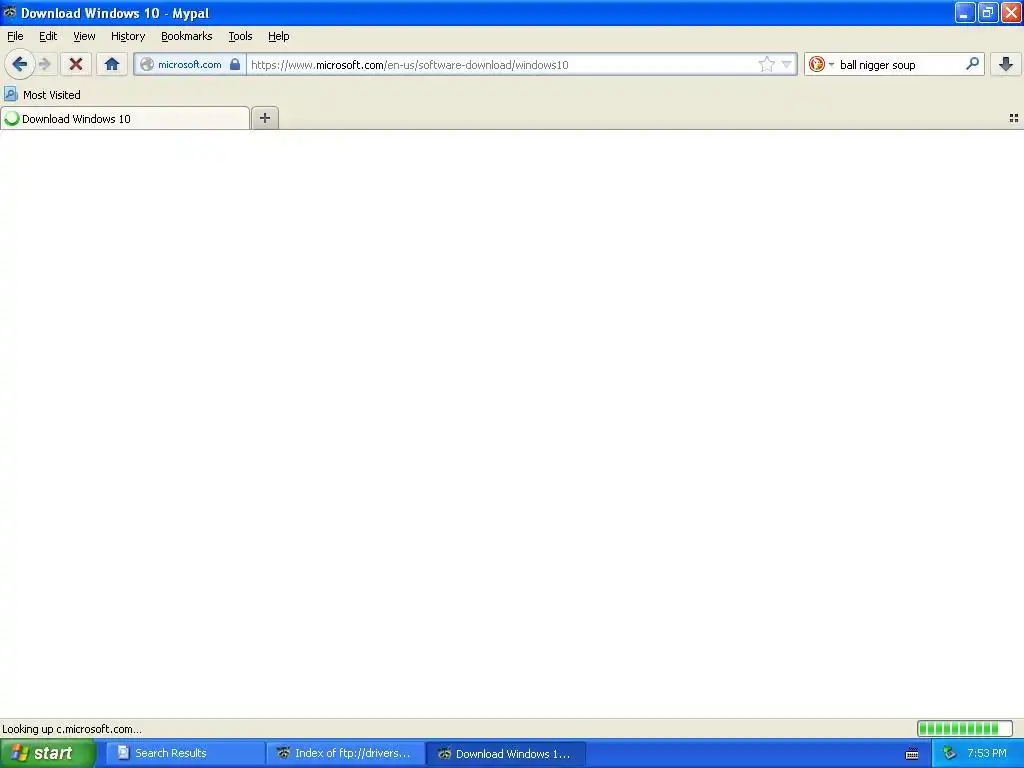This screenshot has width=1024, height=768.
Task: Open the History menu
Action: click(x=127, y=36)
